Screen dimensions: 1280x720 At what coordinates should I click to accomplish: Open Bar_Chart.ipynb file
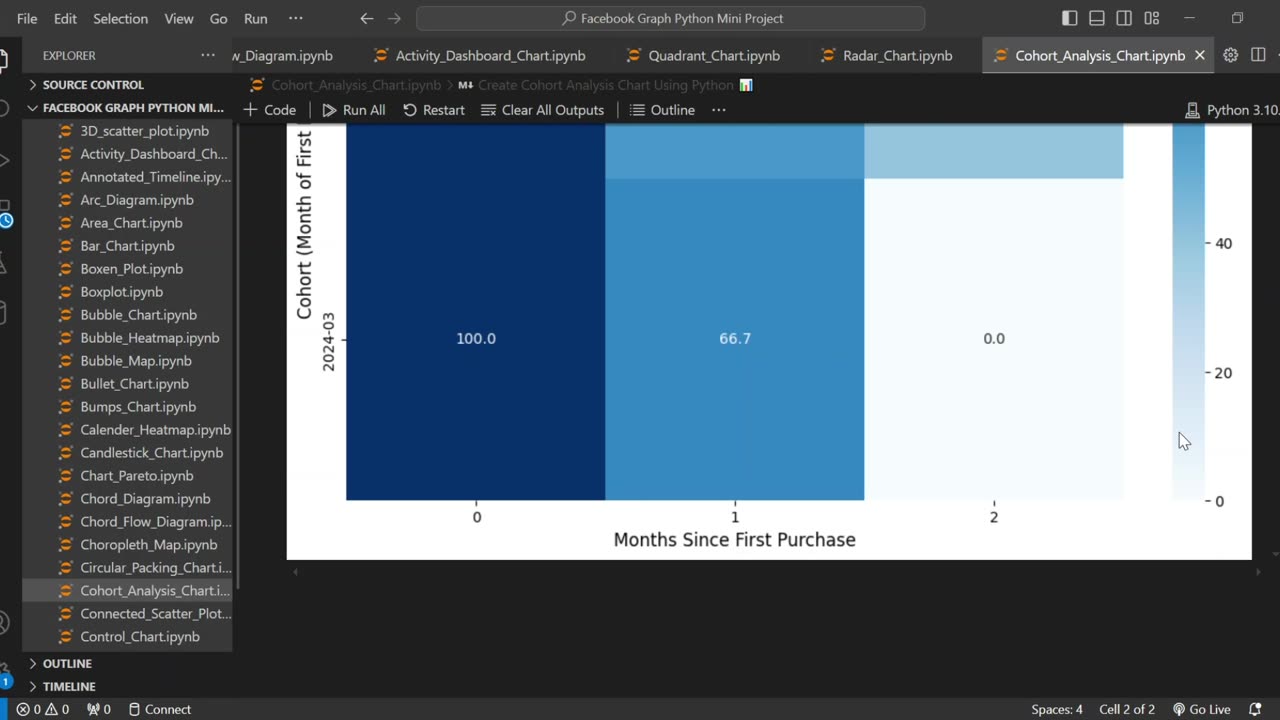point(127,246)
